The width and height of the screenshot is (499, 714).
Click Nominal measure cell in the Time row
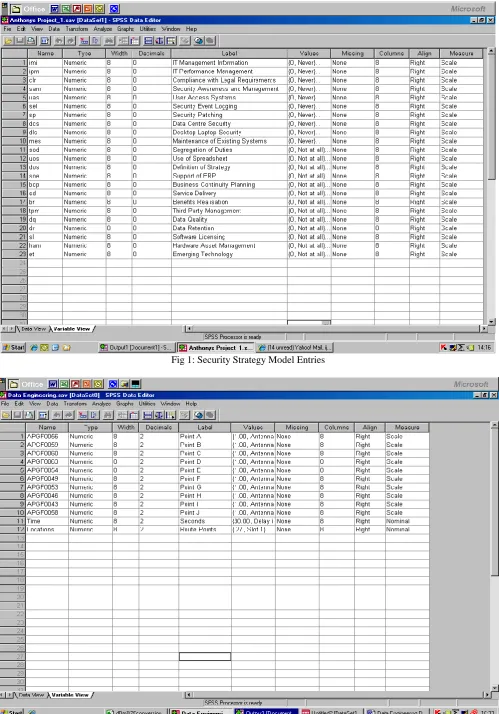click(407, 521)
